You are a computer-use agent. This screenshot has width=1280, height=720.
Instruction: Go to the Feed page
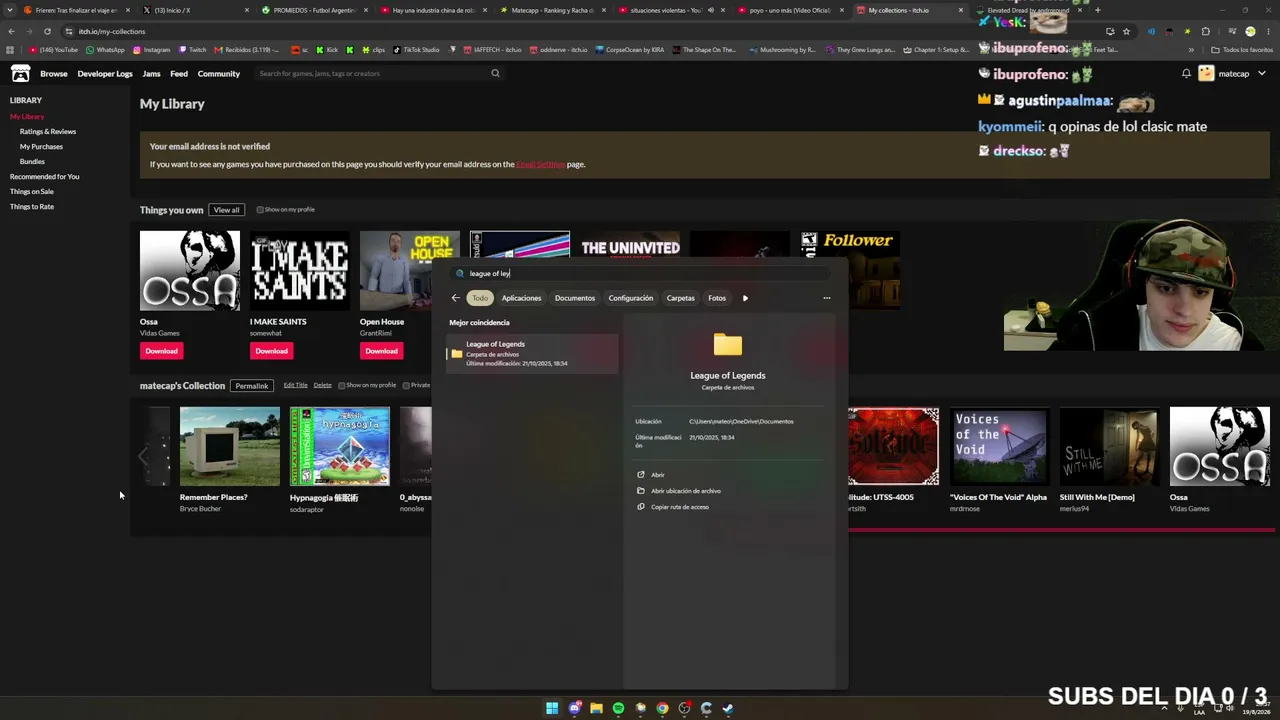click(x=179, y=73)
